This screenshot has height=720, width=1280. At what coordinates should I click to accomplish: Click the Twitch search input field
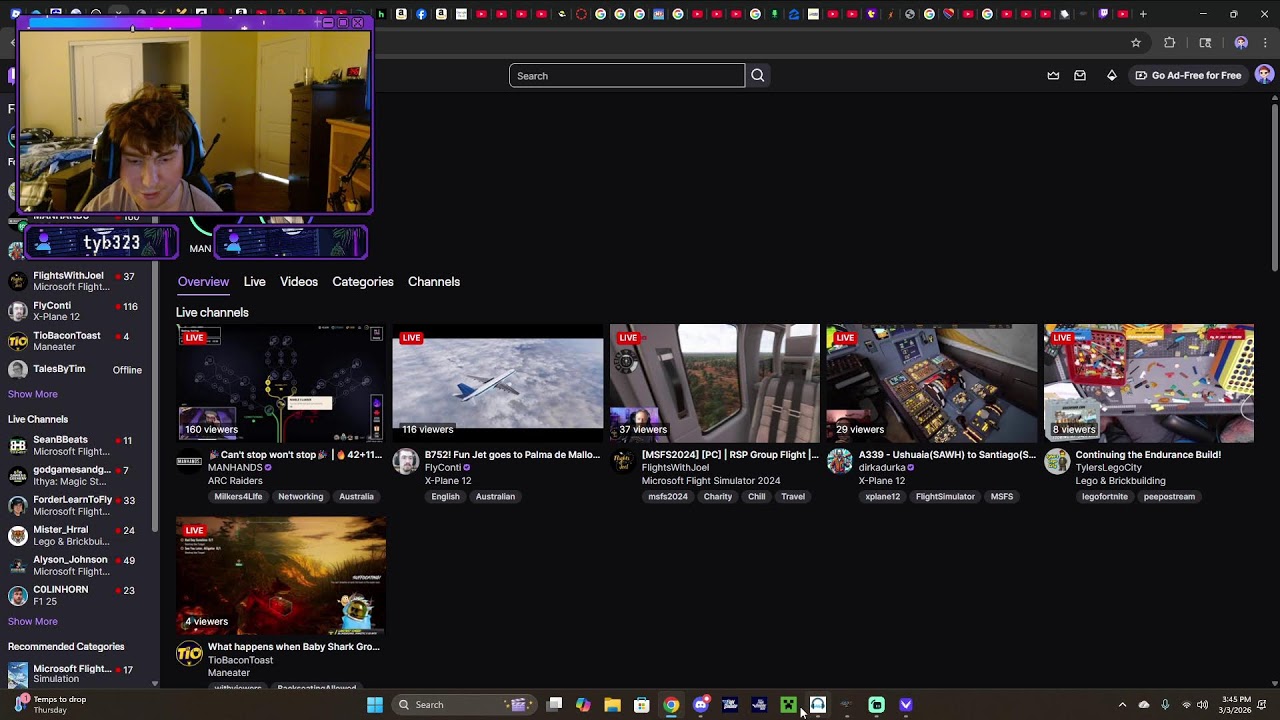click(627, 75)
